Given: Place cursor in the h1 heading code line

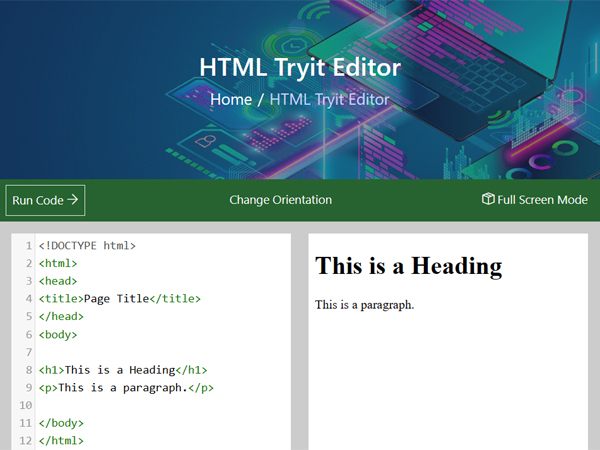Looking at the screenshot, I should point(123,370).
